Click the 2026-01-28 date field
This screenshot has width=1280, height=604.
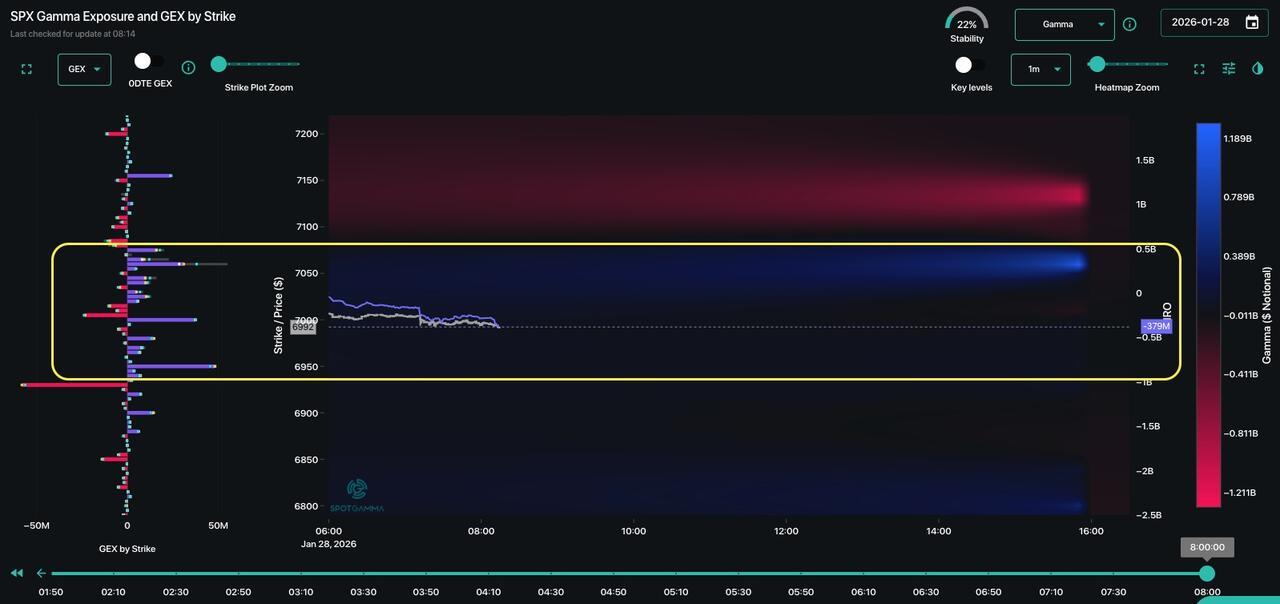pos(1200,23)
